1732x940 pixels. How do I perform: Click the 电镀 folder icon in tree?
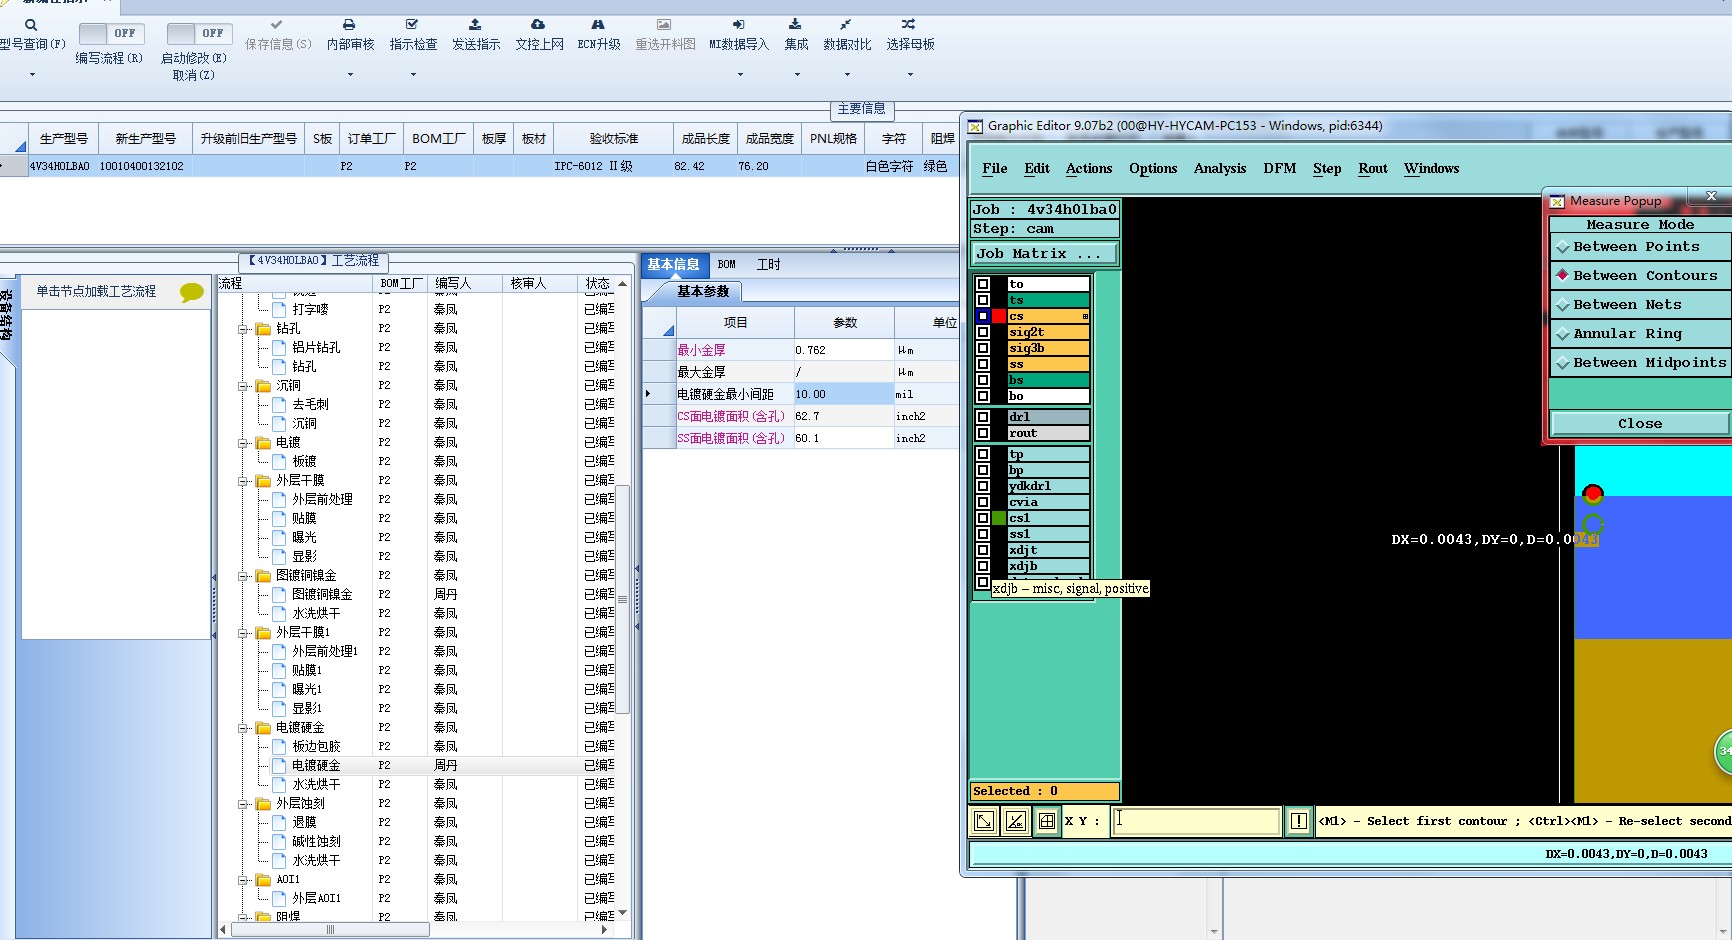[x=263, y=442]
